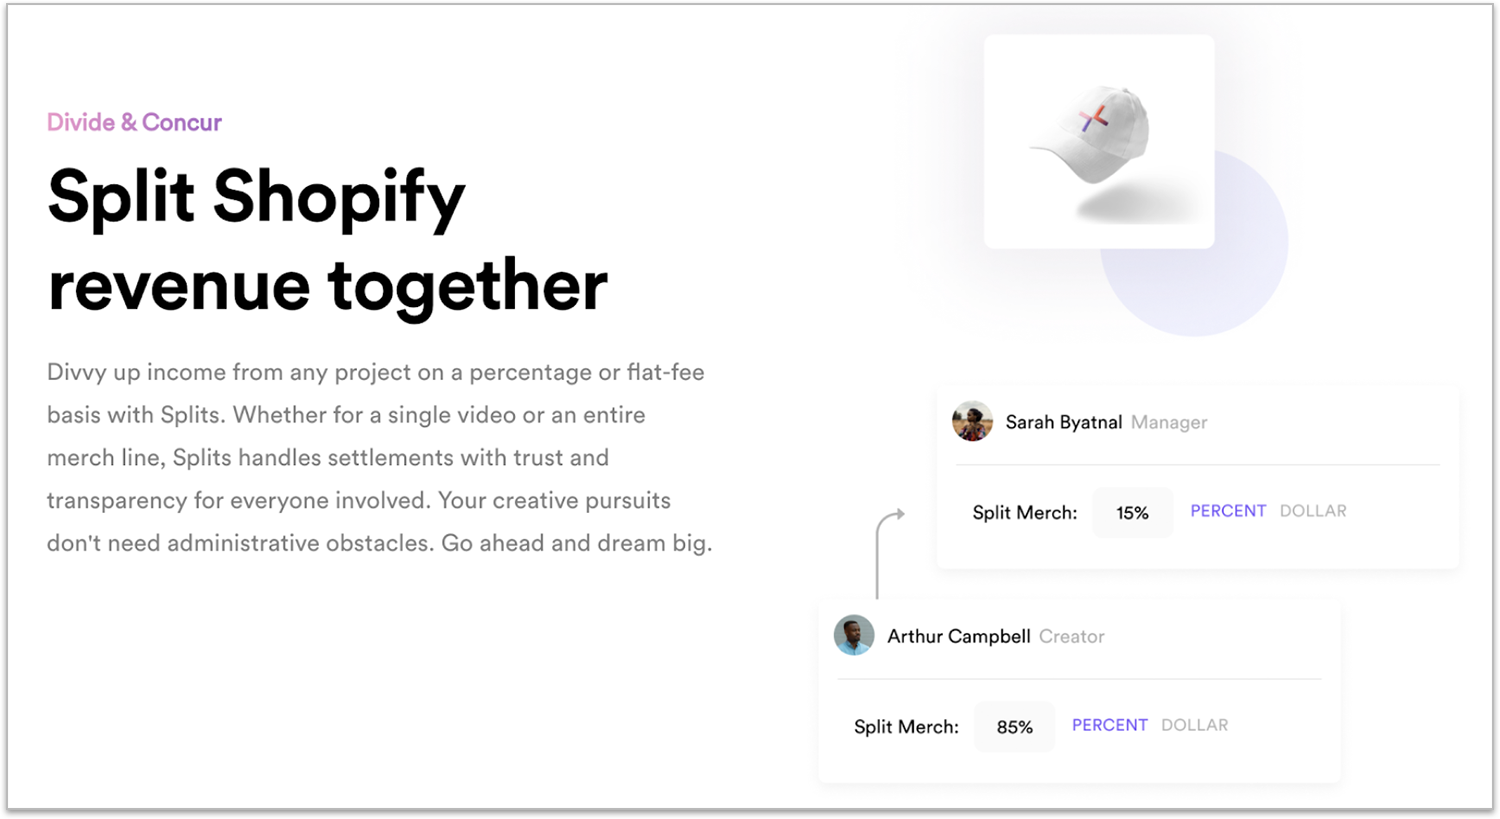Click Split Merch label in Sarah's card
The image size is (1500, 819).
pyautogui.click(x=1024, y=513)
